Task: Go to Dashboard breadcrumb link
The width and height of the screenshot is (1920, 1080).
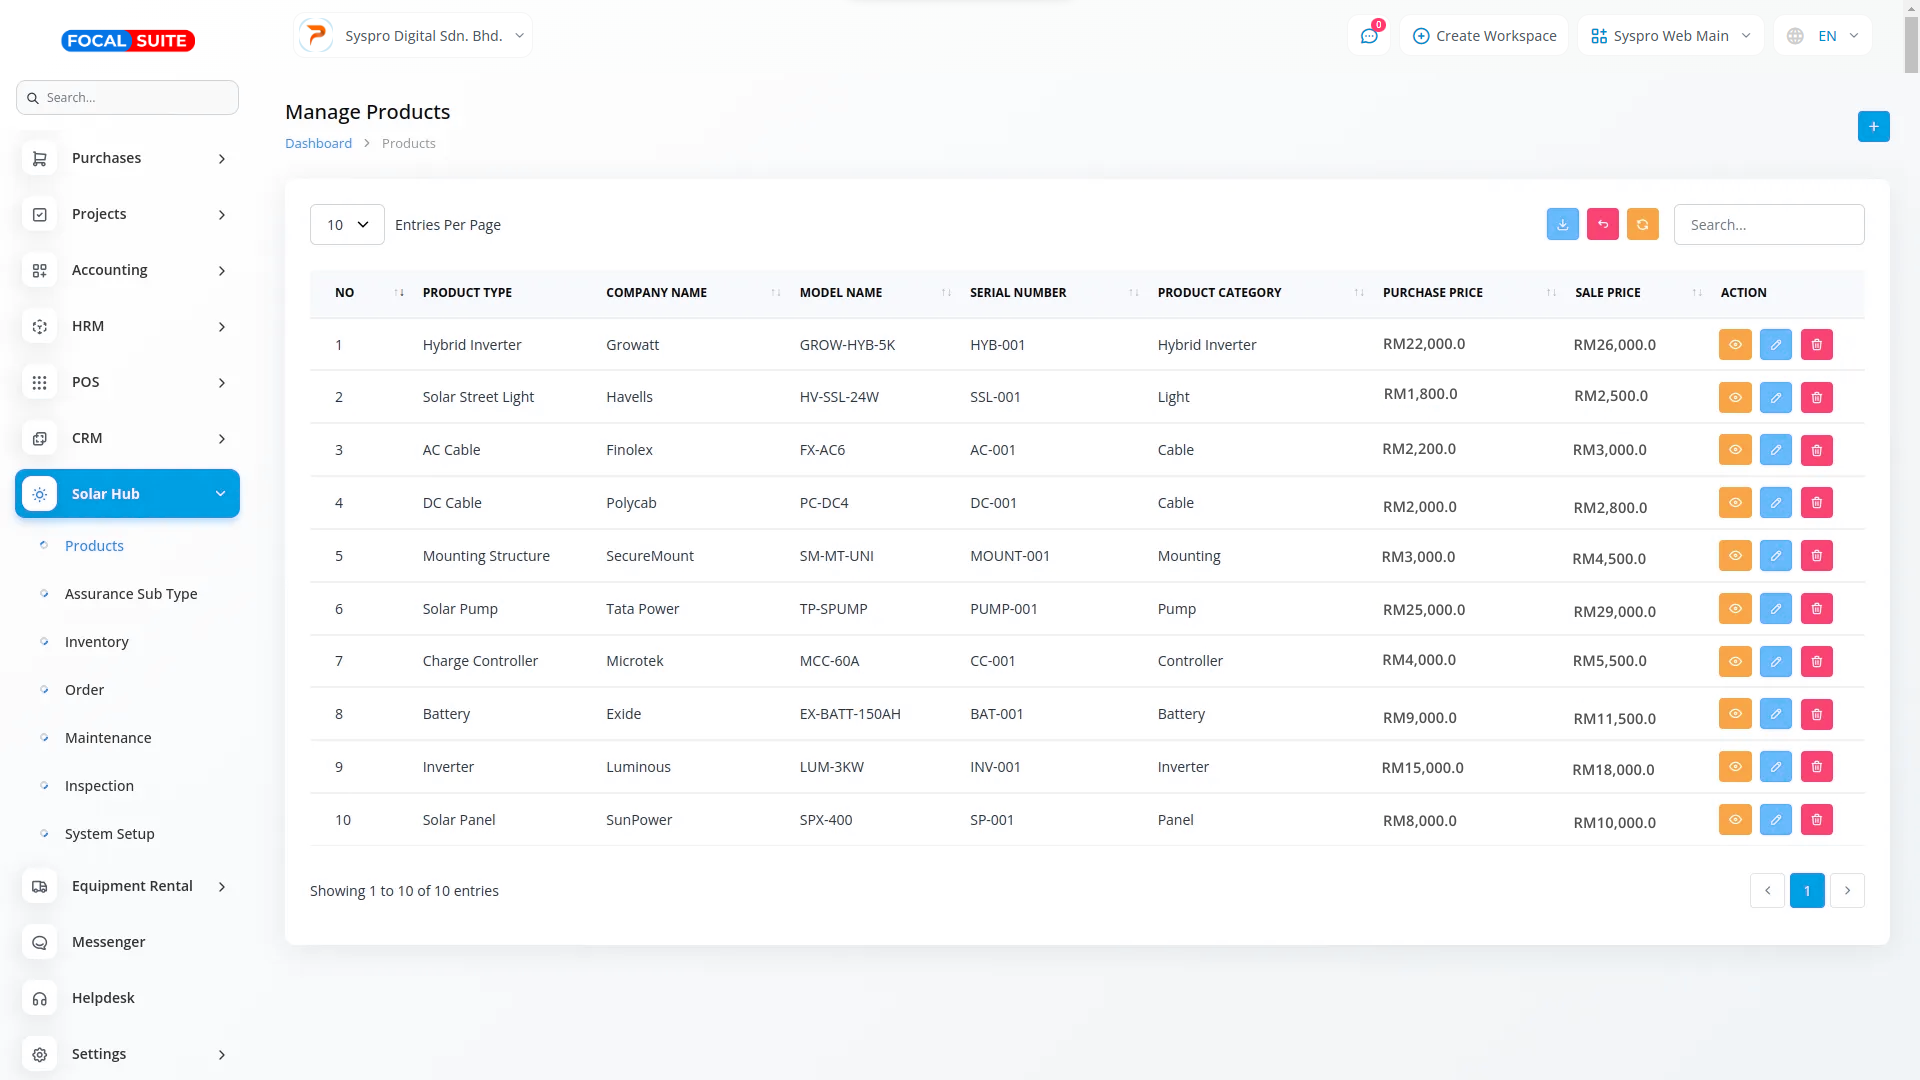Action: (x=318, y=144)
